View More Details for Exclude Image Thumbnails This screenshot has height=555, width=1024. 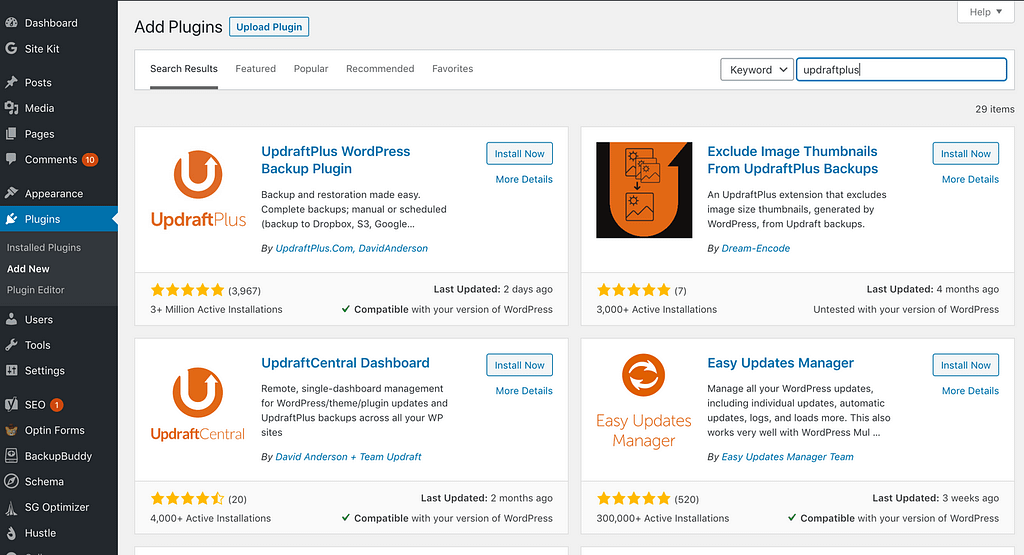970,179
